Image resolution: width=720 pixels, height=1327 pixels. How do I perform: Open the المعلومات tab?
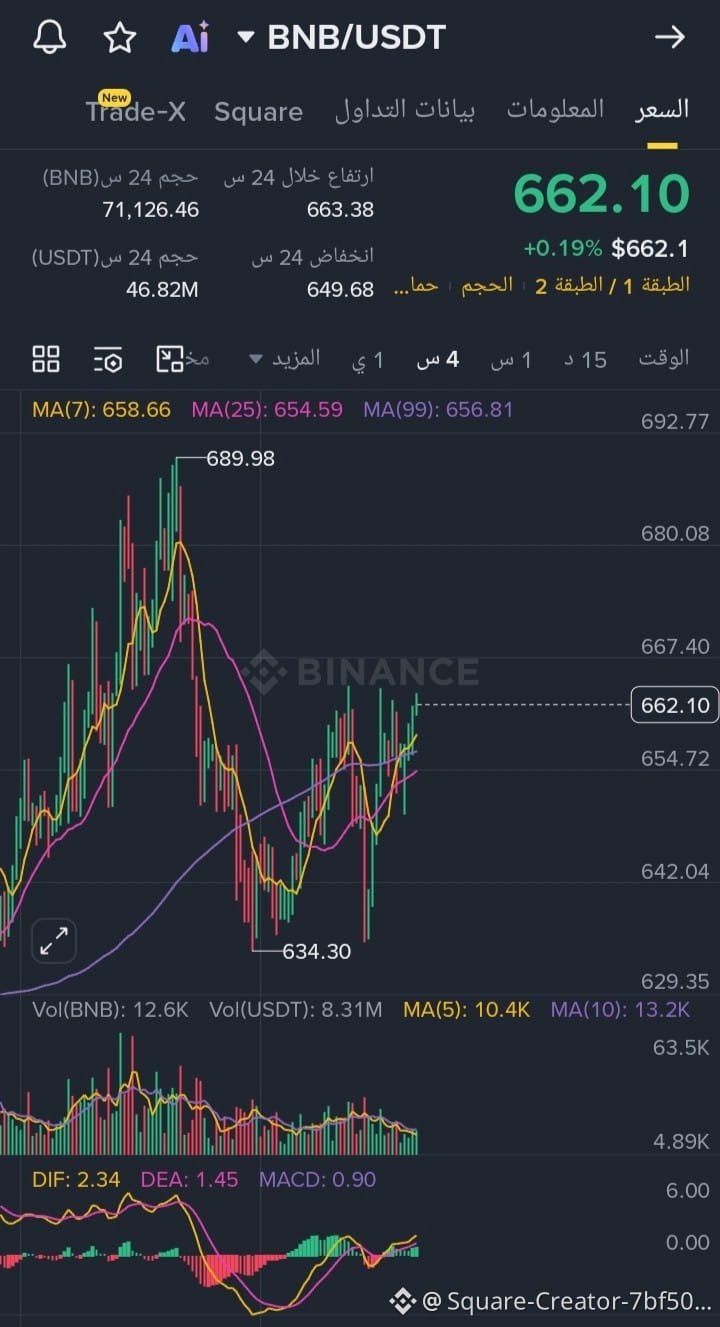pos(555,110)
